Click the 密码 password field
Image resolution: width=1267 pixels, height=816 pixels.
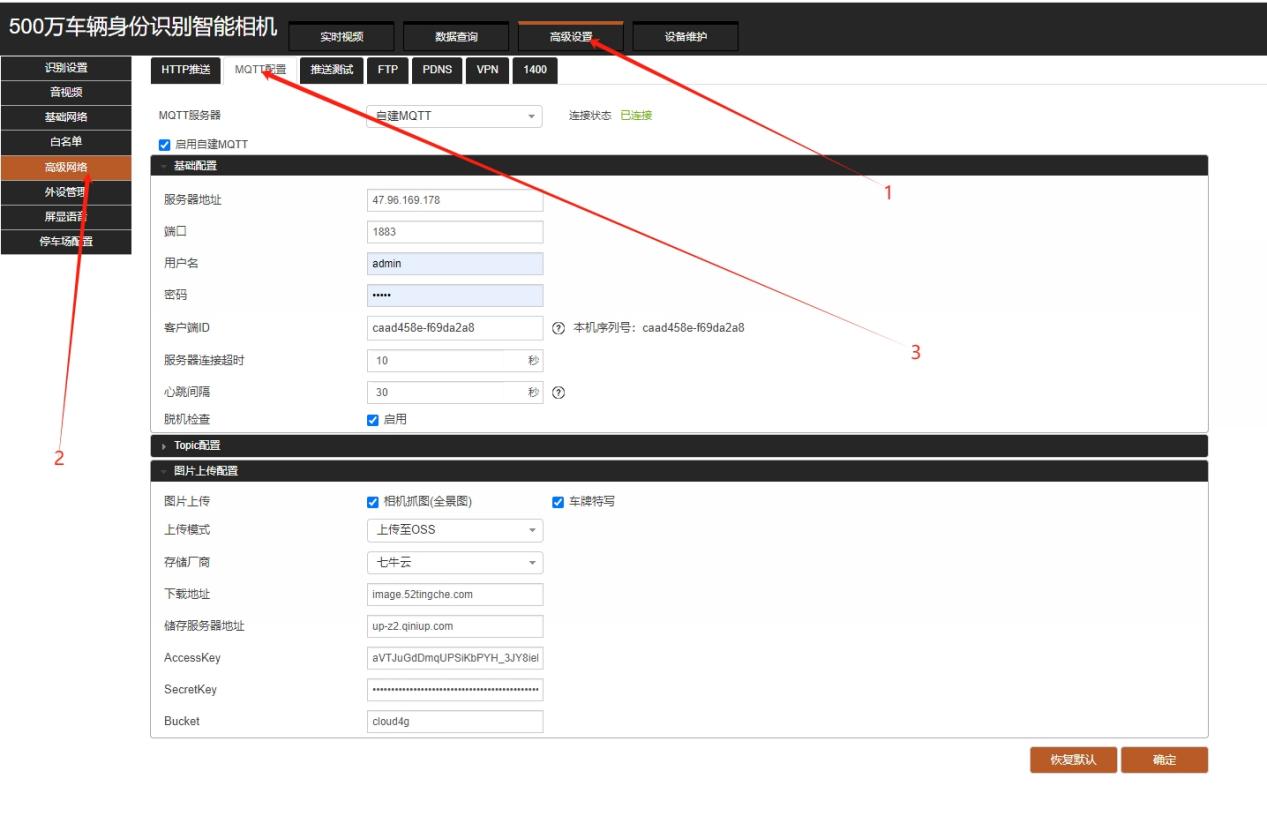455,296
